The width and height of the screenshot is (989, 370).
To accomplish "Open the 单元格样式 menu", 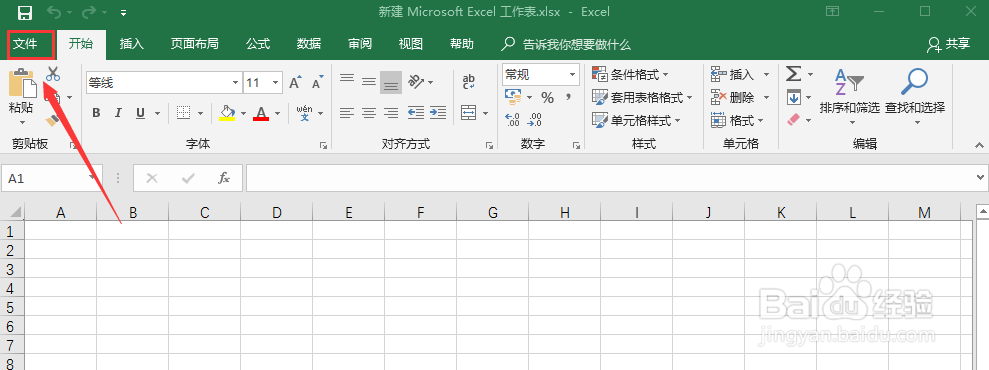I will (x=636, y=120).
